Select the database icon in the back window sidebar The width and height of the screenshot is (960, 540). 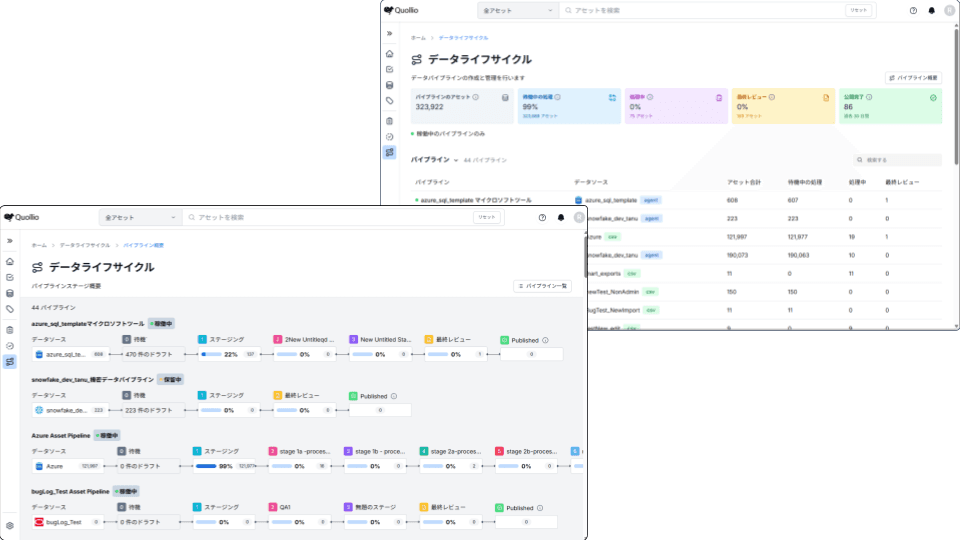pos(389,85)
